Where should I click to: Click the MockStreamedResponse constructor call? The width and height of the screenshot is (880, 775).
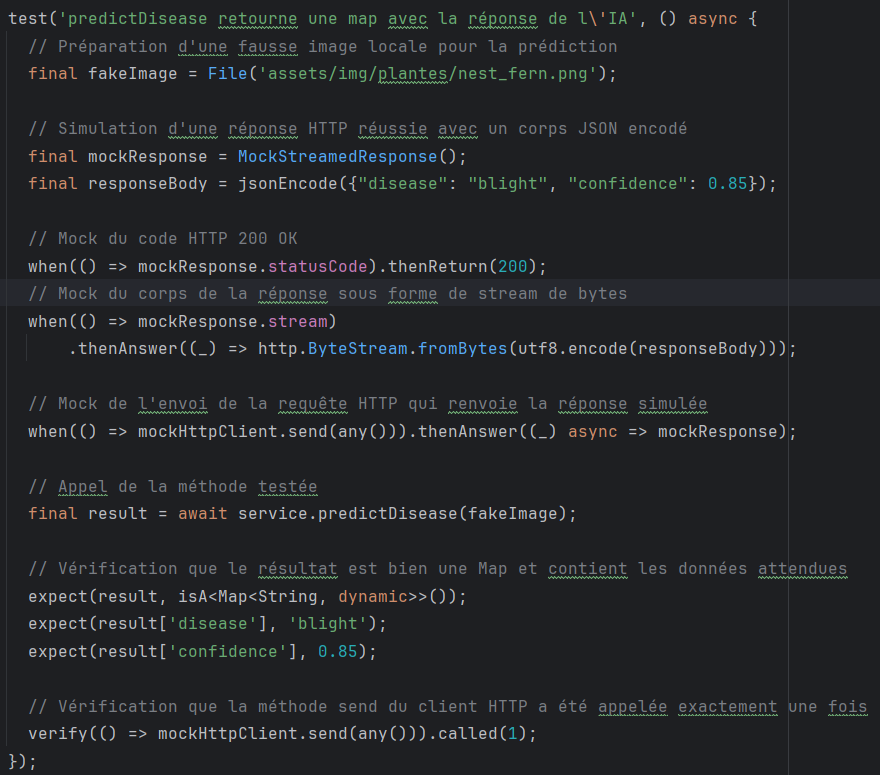337,156
